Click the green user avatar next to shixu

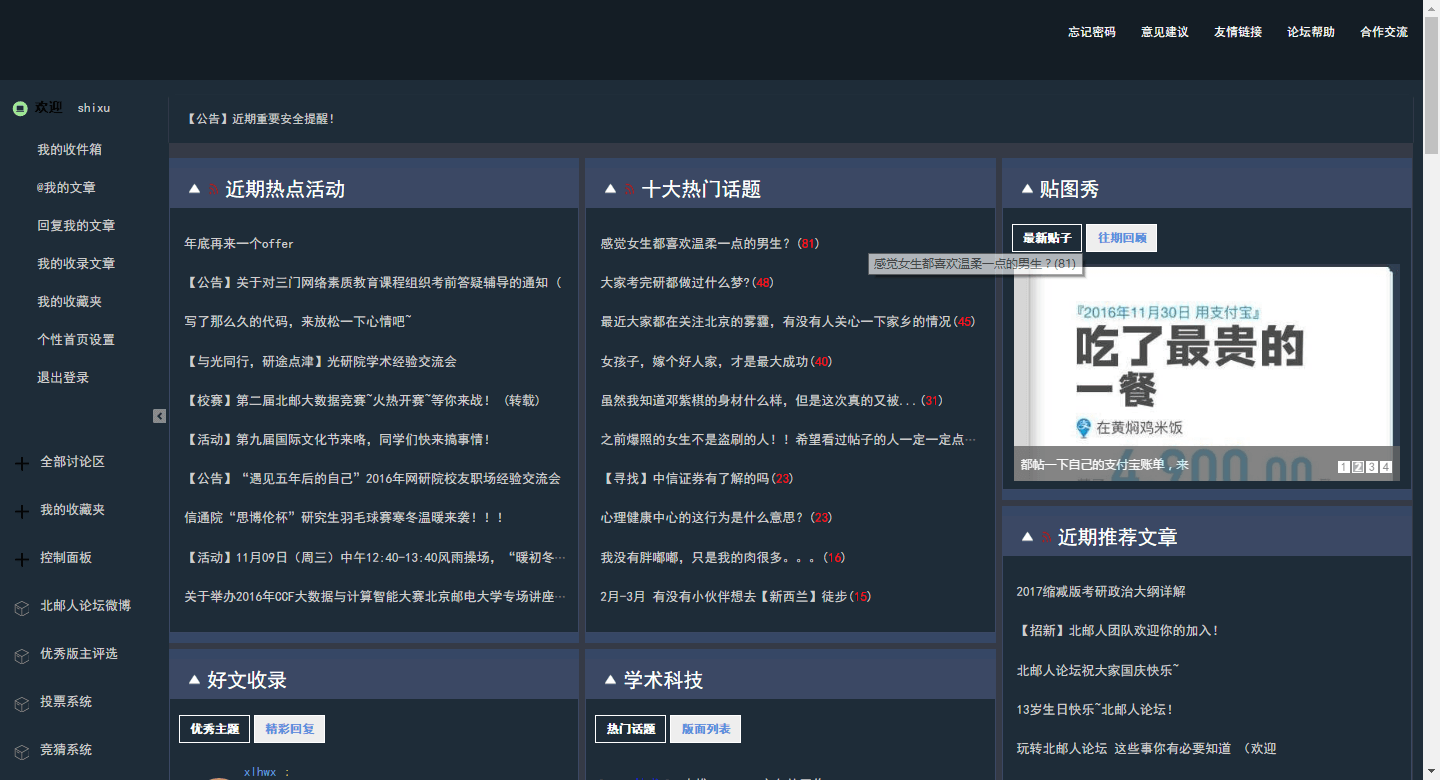pos(20,108)
